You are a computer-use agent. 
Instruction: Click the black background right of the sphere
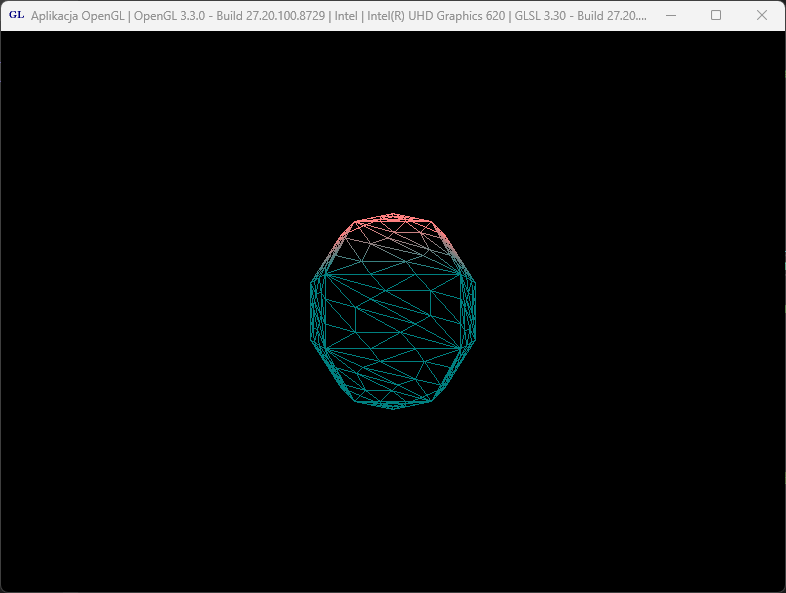point(630,311)
